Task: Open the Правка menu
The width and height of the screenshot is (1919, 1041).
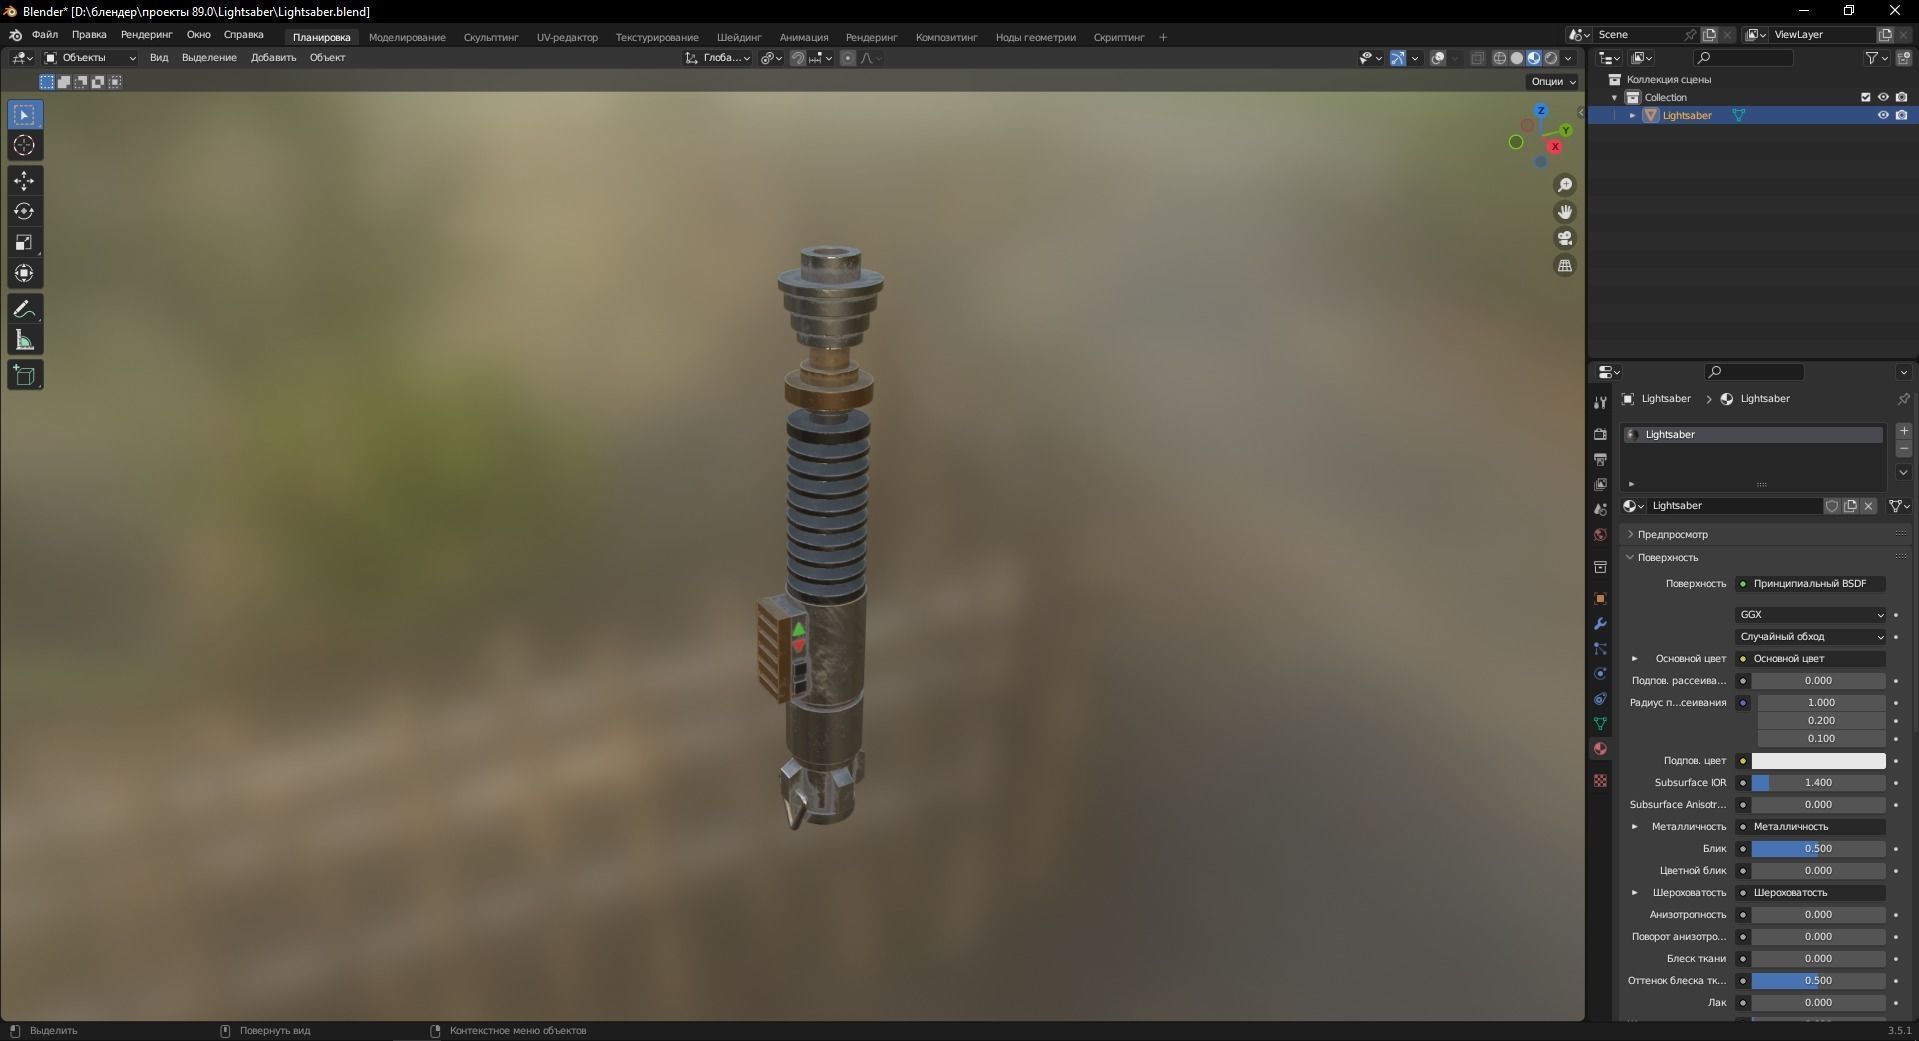Action: (x=89, y=35)
